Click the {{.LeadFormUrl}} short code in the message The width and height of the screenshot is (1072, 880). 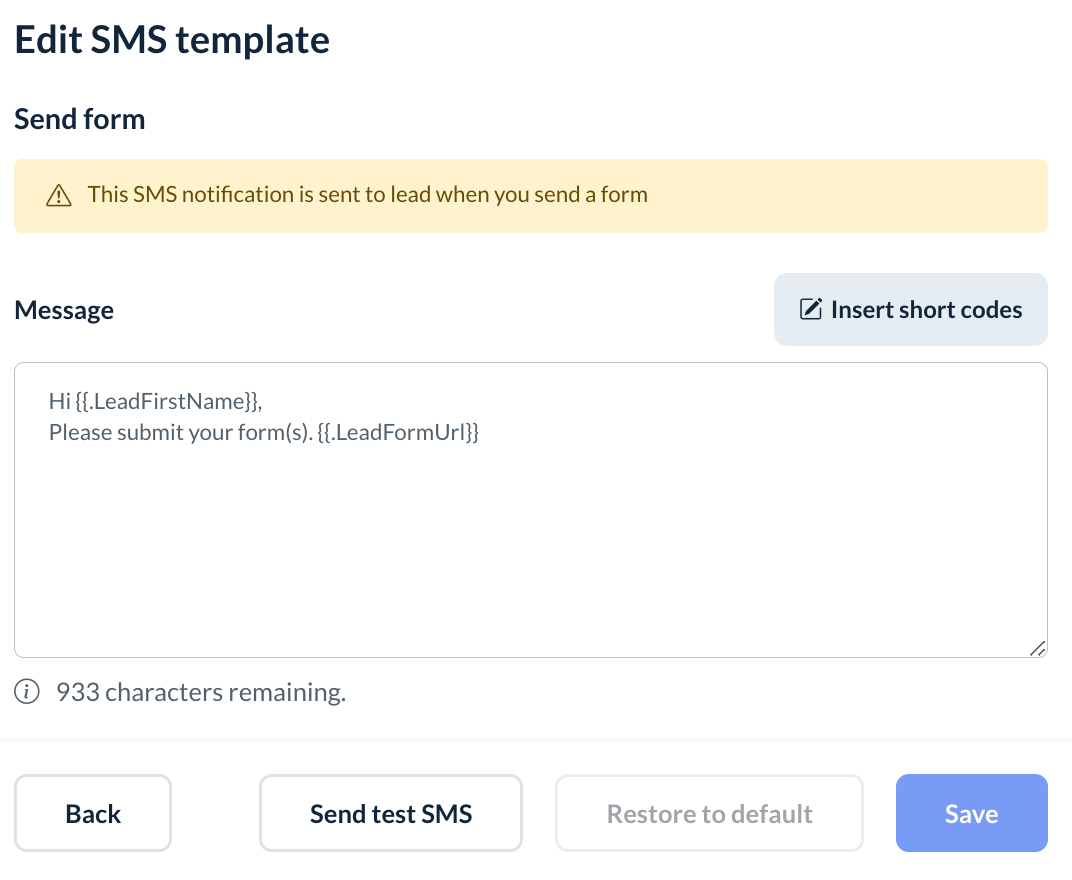(398, 434)
